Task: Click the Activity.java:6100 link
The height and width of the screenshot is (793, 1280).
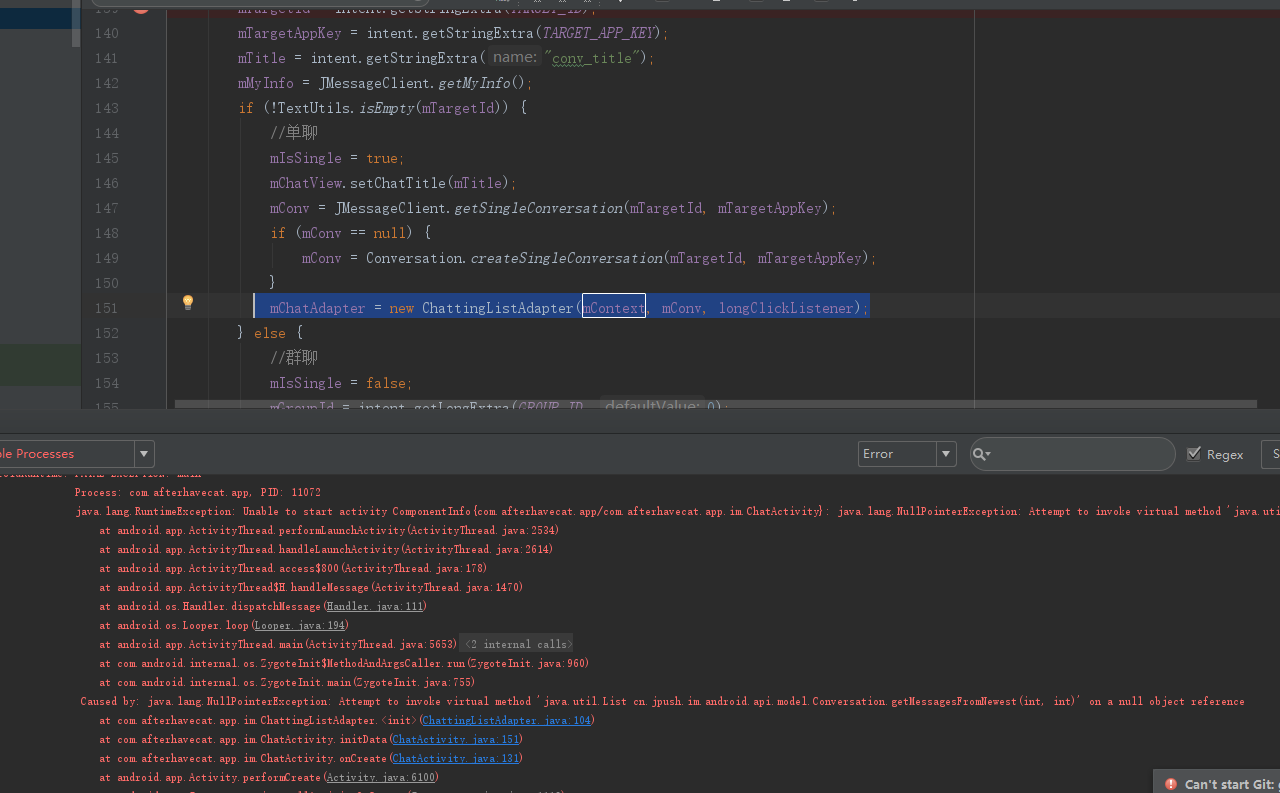Action: 379,777
